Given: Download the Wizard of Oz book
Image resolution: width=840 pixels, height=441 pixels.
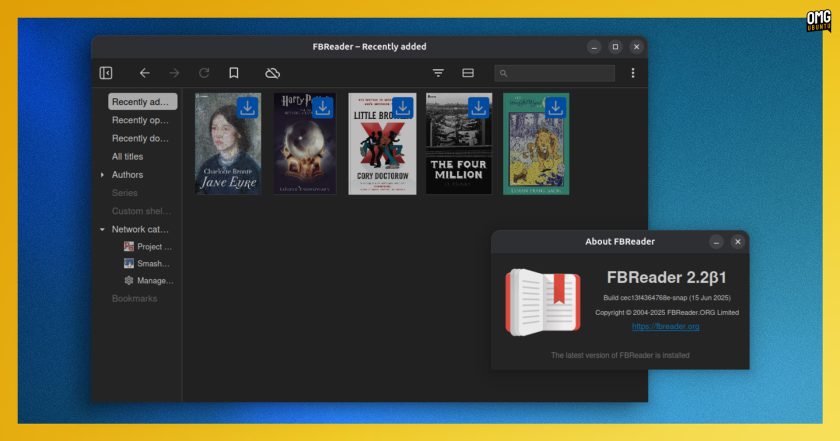Looking at the screenshot, I should tap(556, 108).
